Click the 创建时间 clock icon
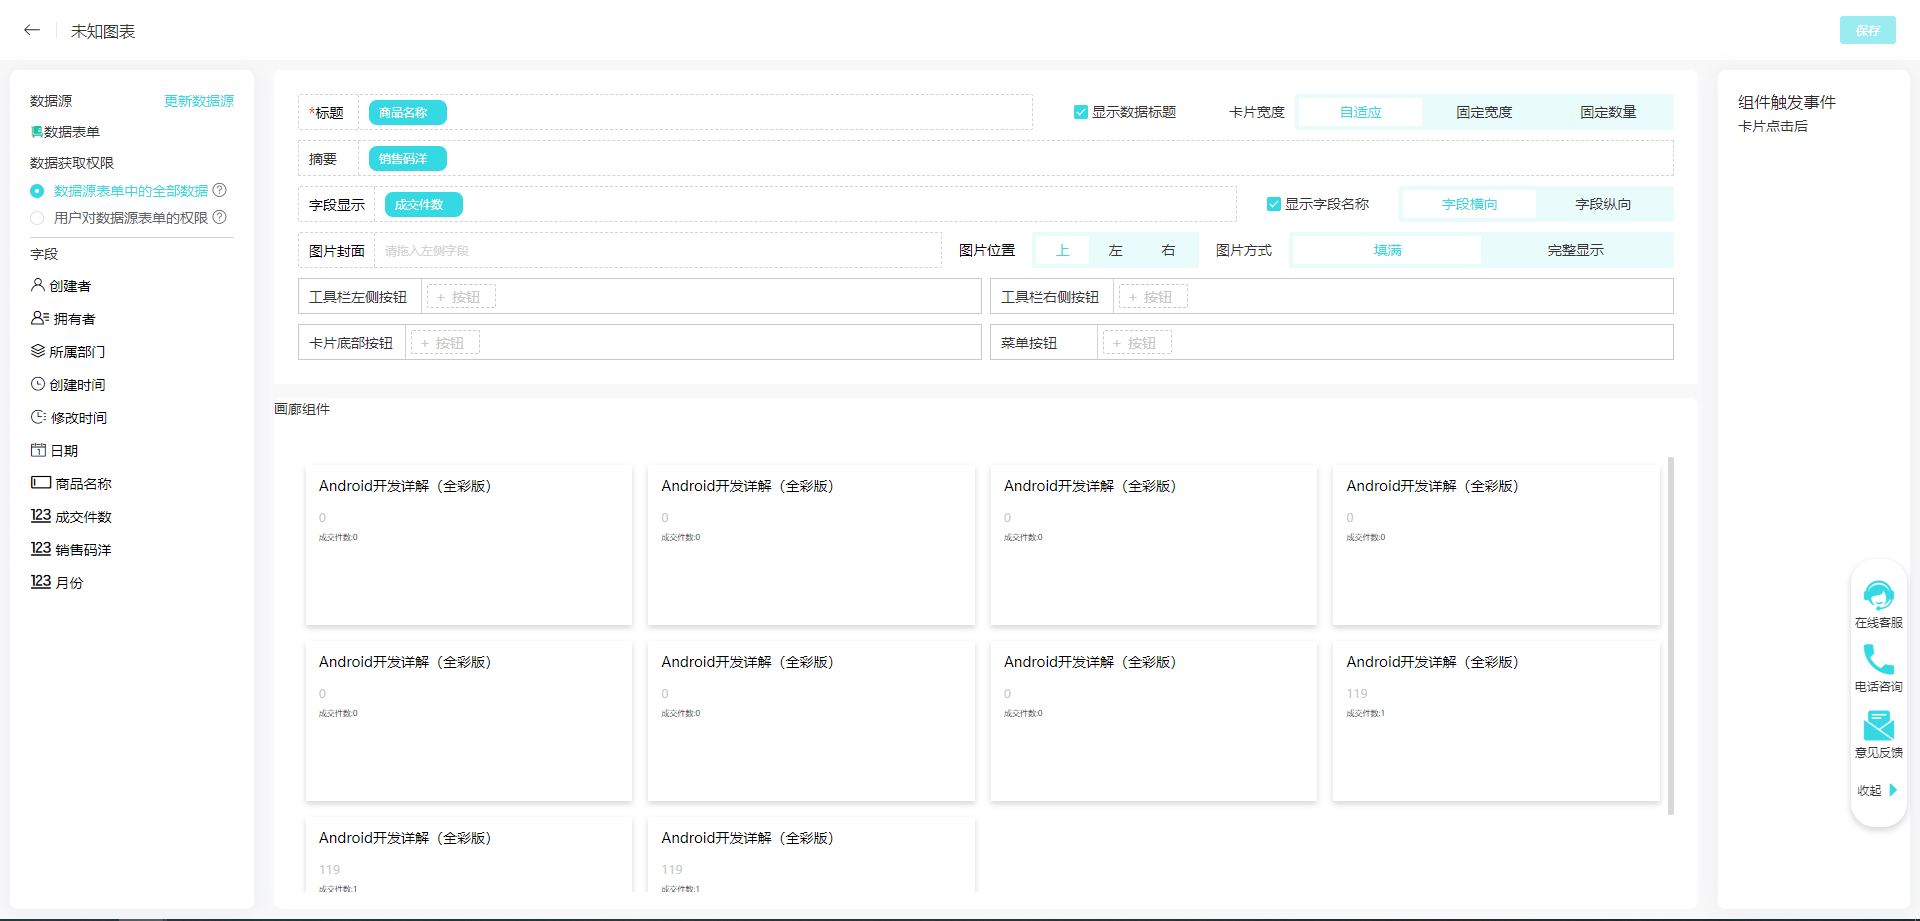Viewport: 1920px width, 921px height. pyautogui.click(x=38, y=384)
